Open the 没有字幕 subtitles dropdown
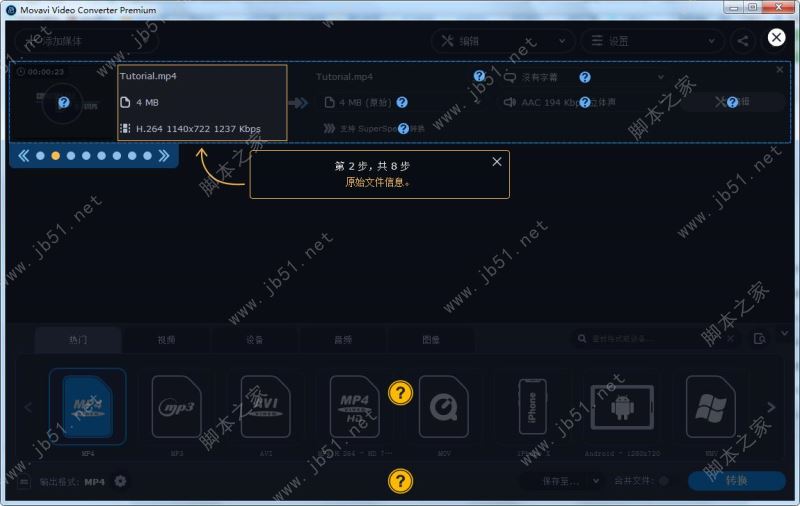 584,77
